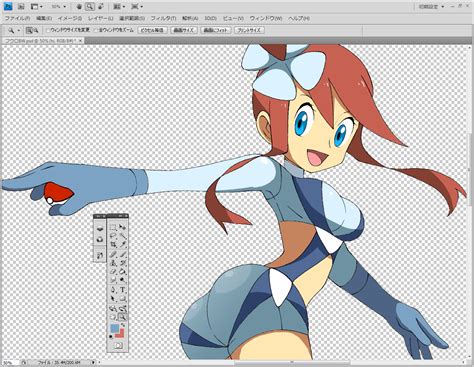The width and height of the screenshot is (474, 367).
Task: Open 編集(E) menu
Action: tap(44, 18)
